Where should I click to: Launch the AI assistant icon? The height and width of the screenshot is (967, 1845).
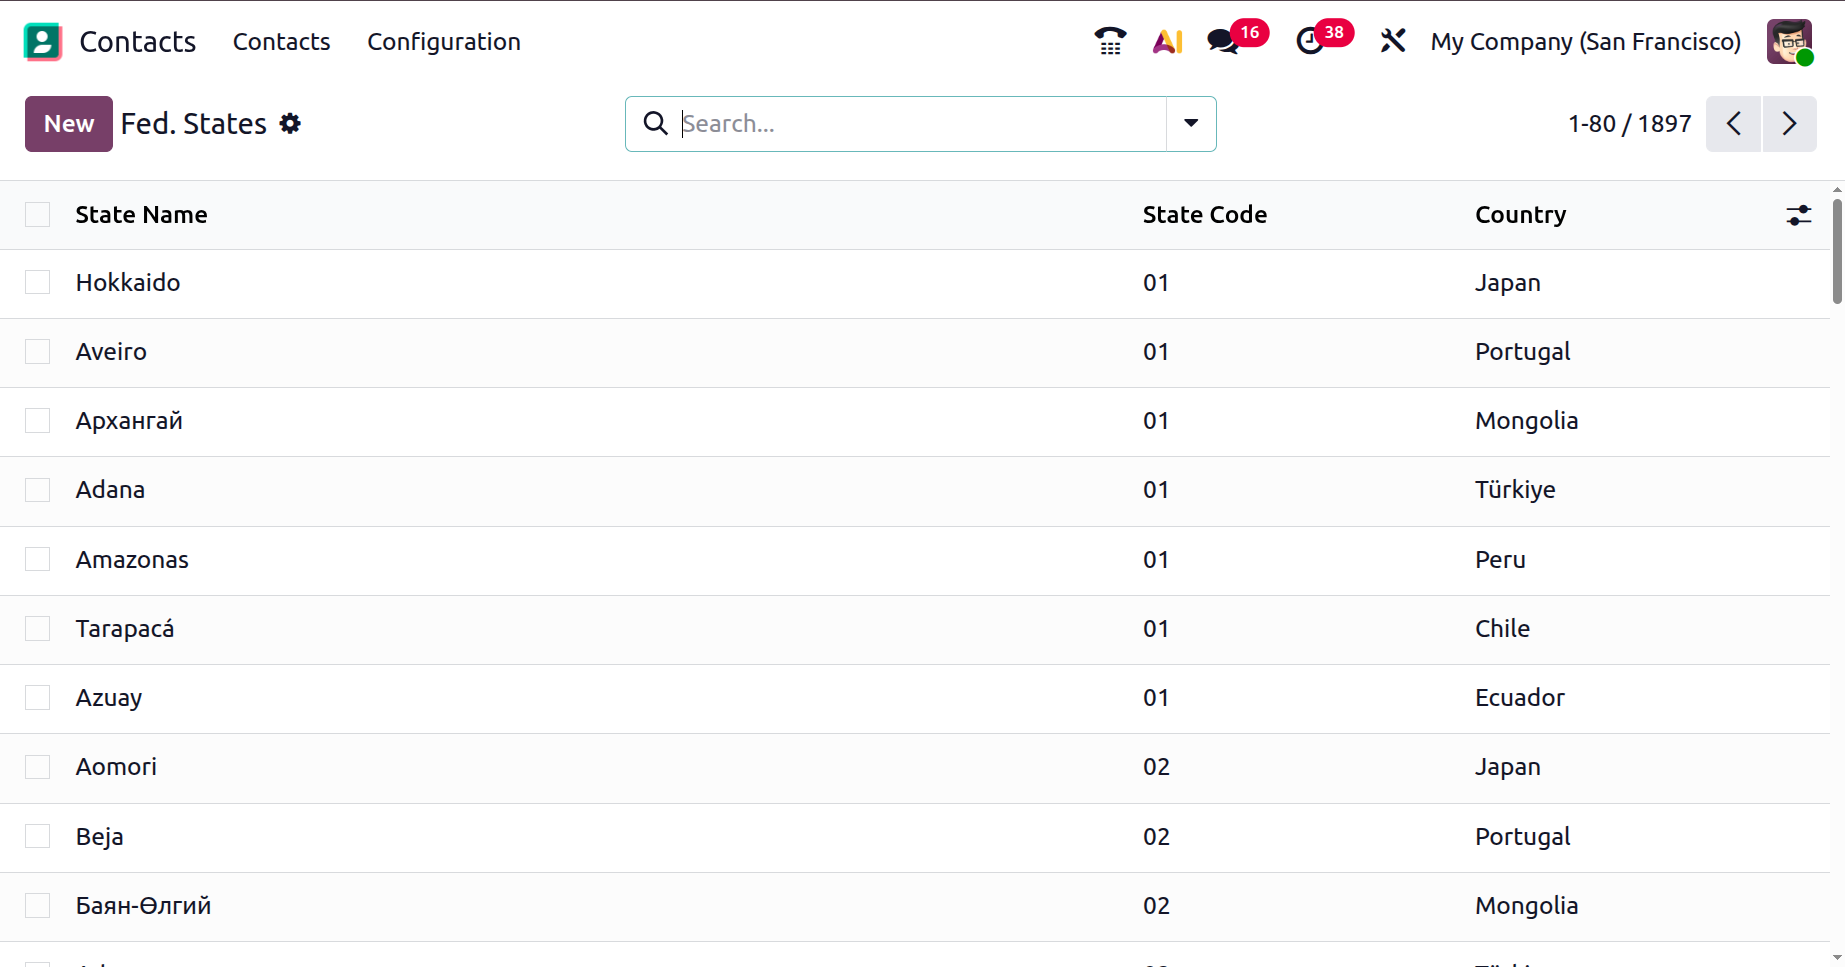1167,41
